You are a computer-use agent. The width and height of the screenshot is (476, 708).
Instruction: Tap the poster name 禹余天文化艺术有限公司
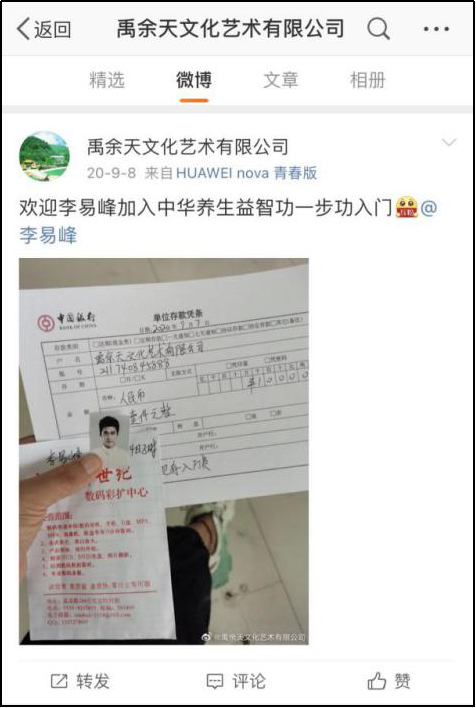(188, 147)
